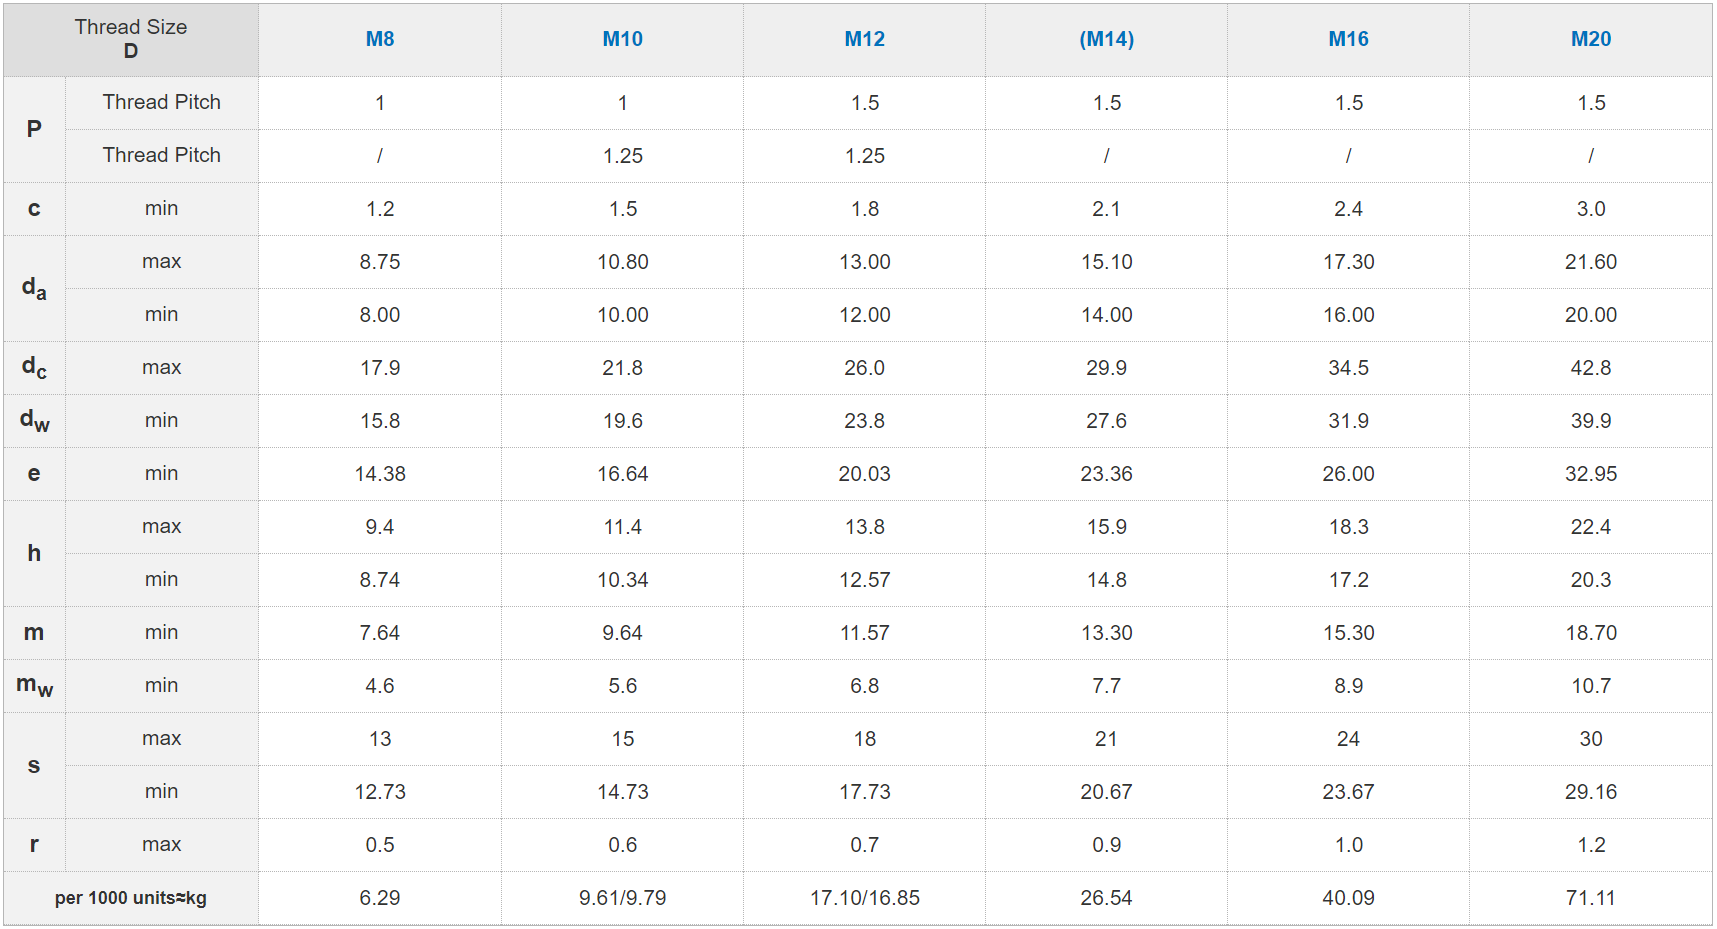Image resolution: width=1717 pixels, height=929 pixels.
Task: Click the M10 column header link
Action: pyautogui.click(x=622, y=39)
